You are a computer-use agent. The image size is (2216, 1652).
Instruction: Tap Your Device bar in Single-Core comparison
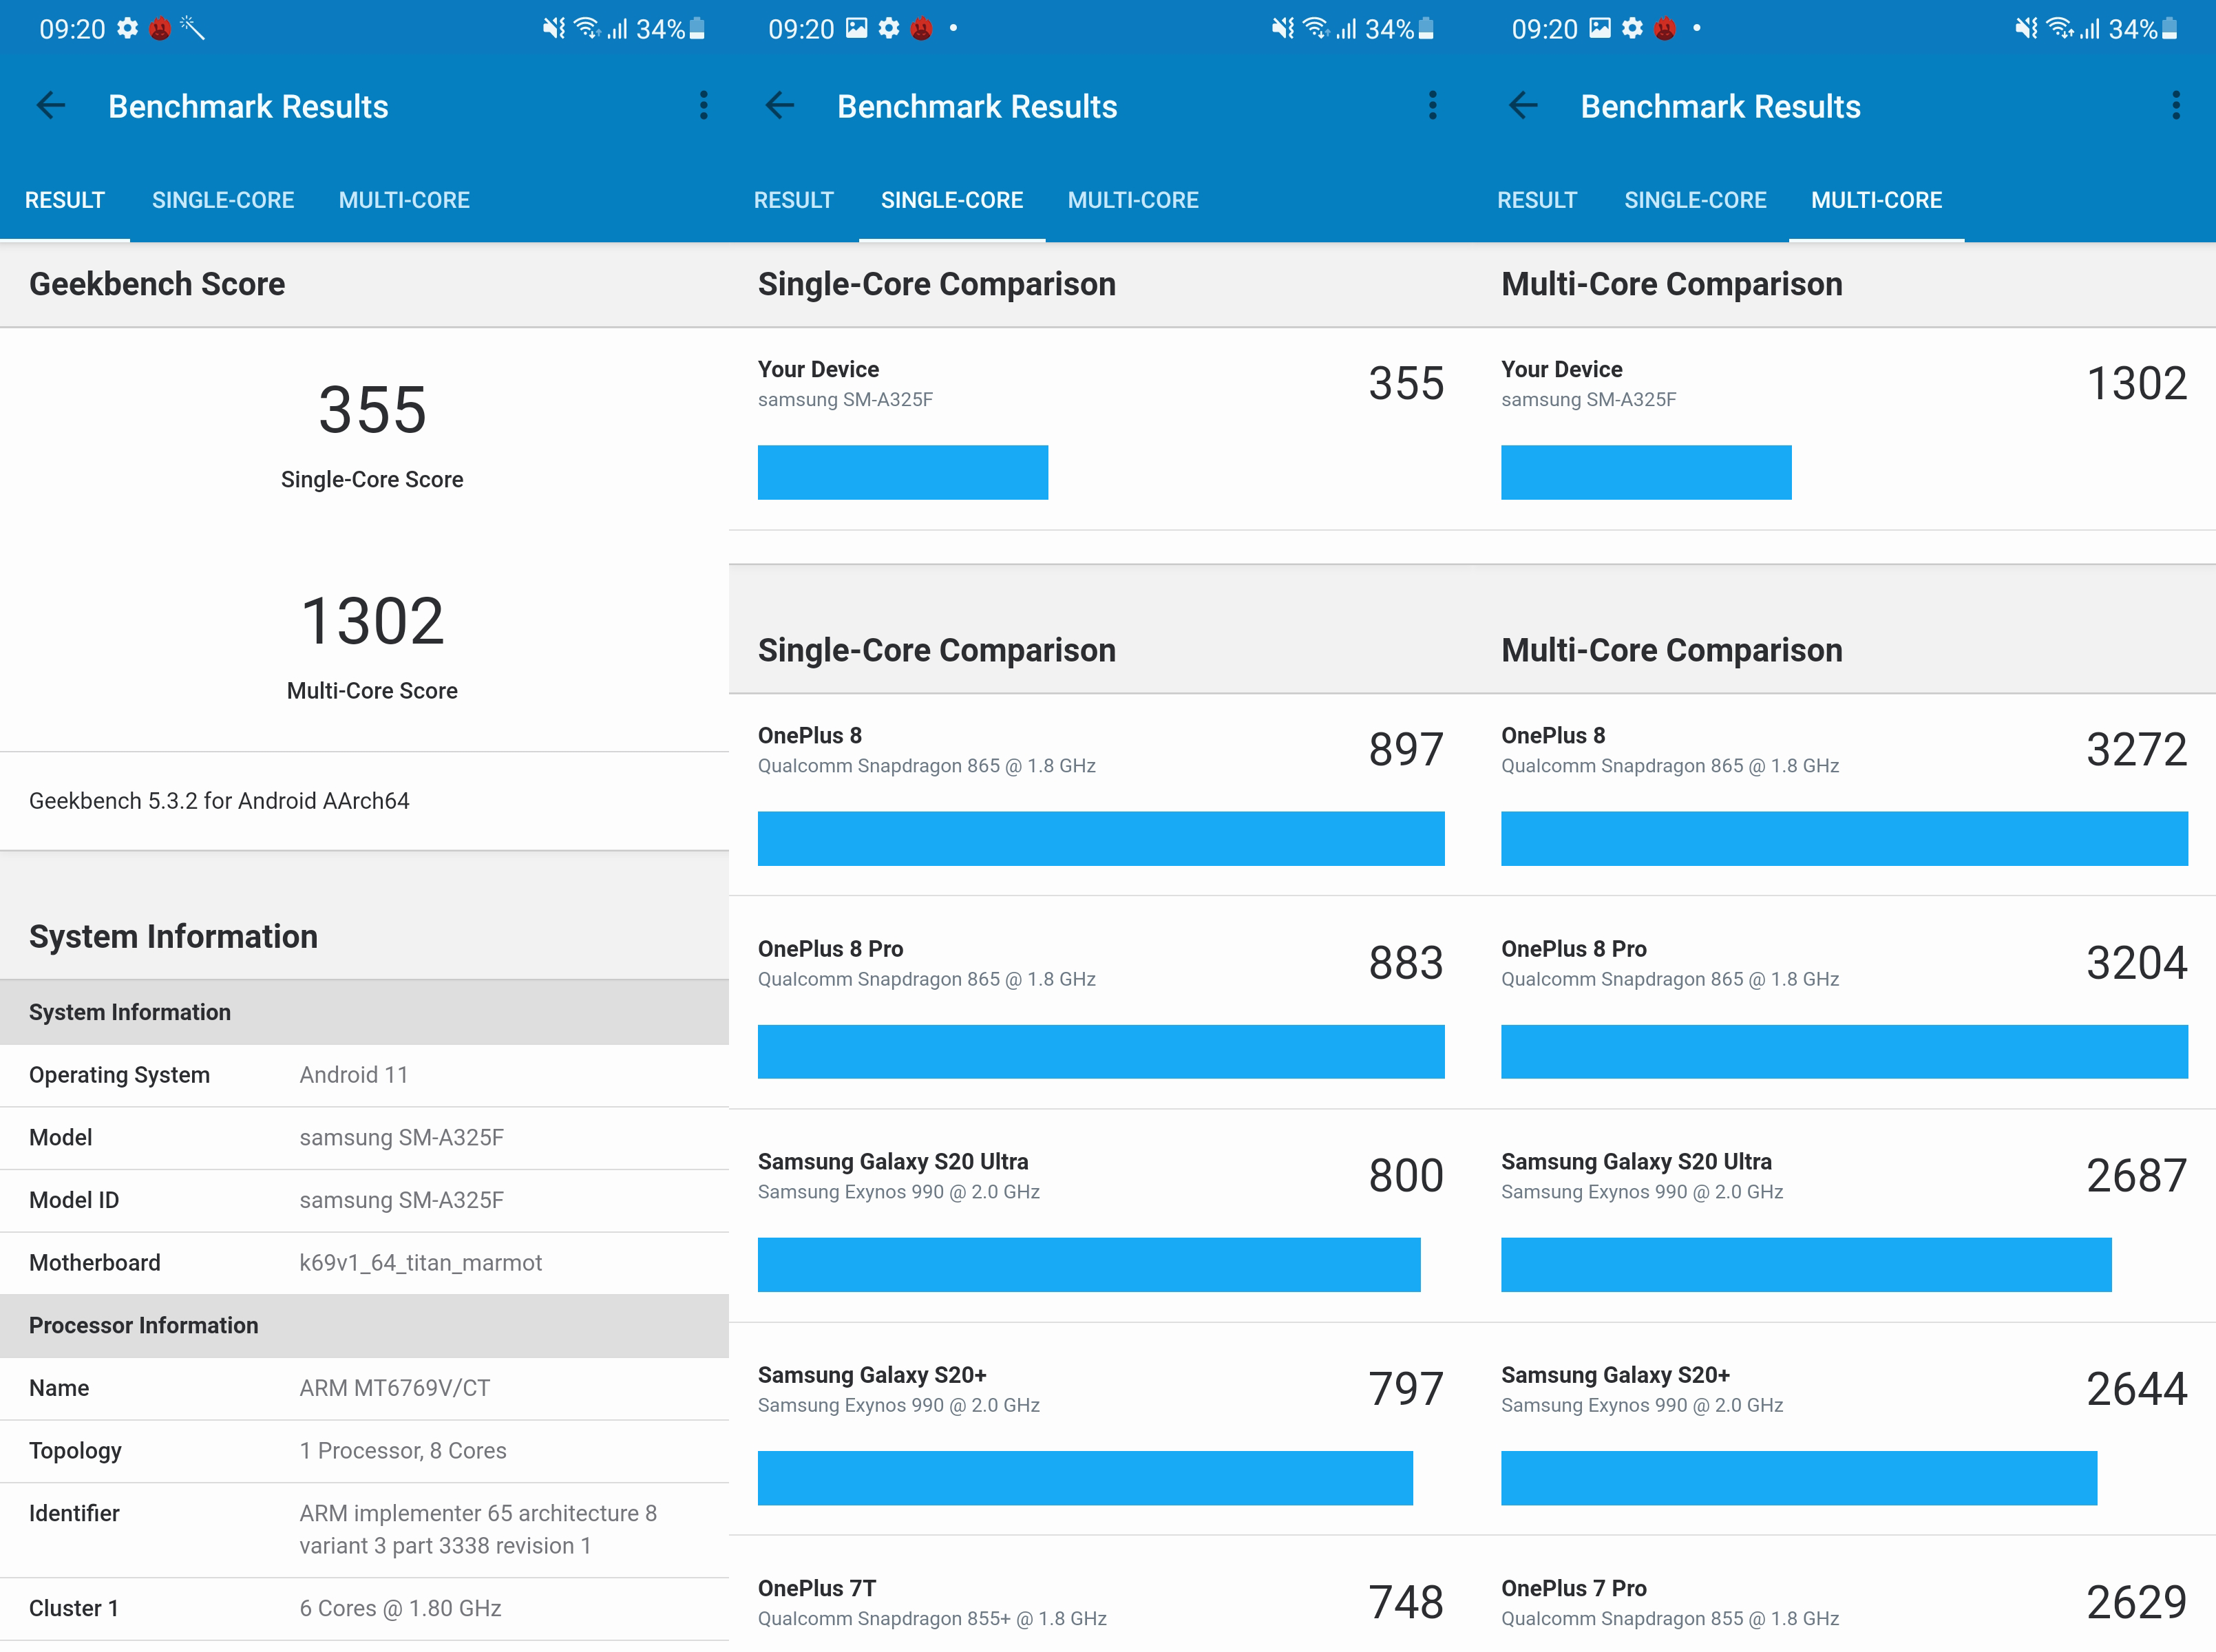(x=903, y=472)
